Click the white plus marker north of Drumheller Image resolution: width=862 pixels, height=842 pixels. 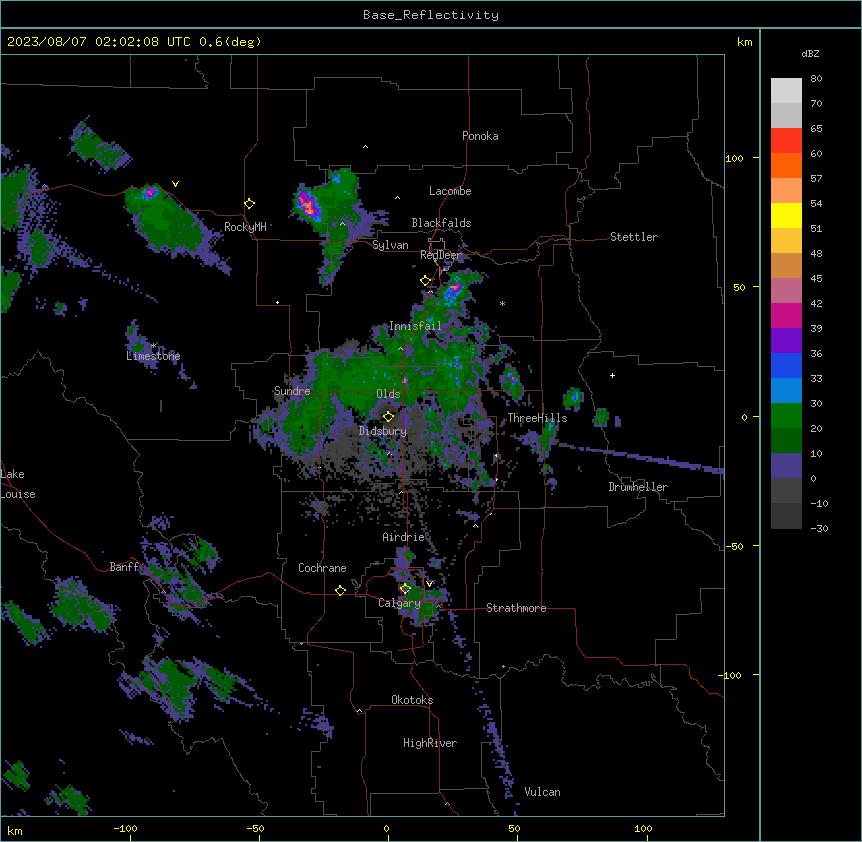(612, 375)
